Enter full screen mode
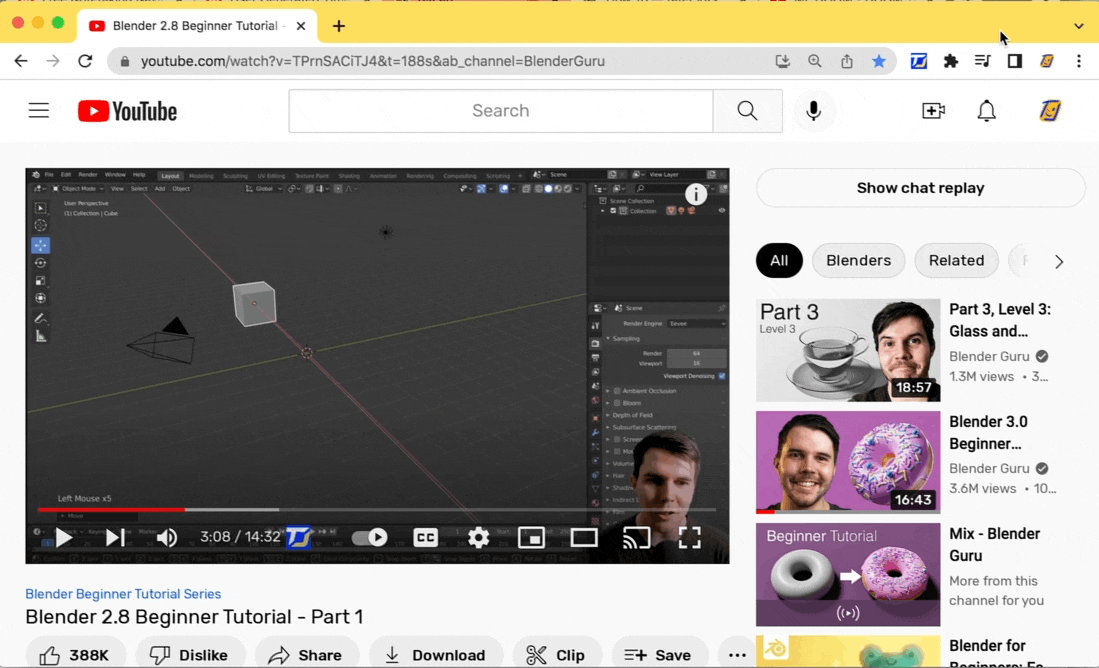 tap(690, 538)
